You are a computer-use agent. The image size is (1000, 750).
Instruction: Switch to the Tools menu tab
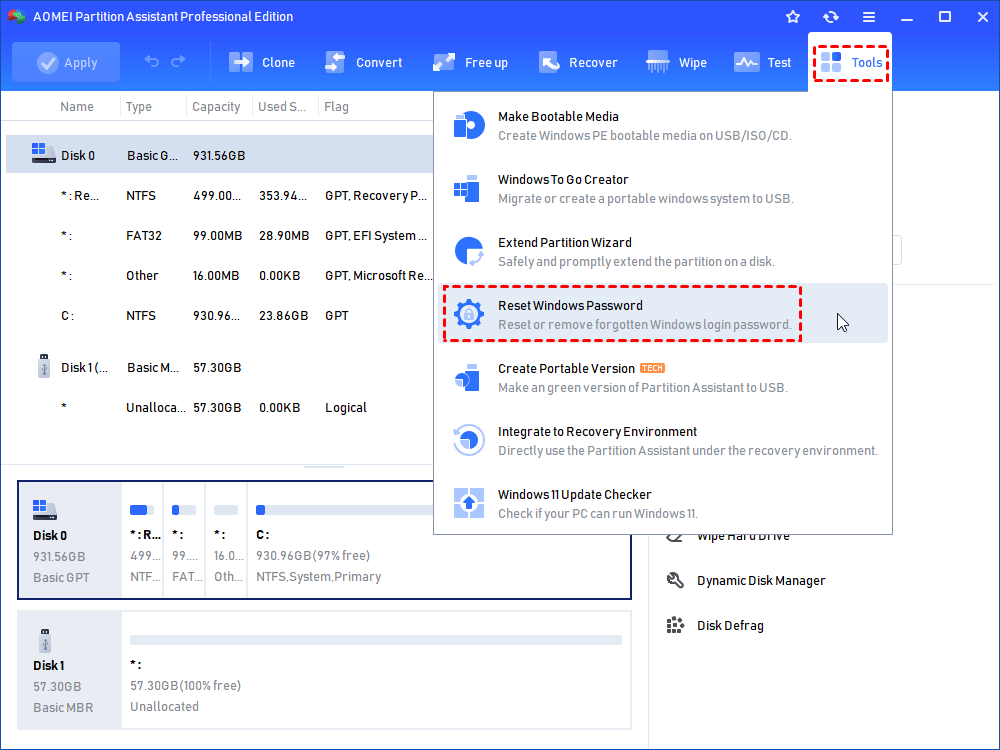point(850,62)
